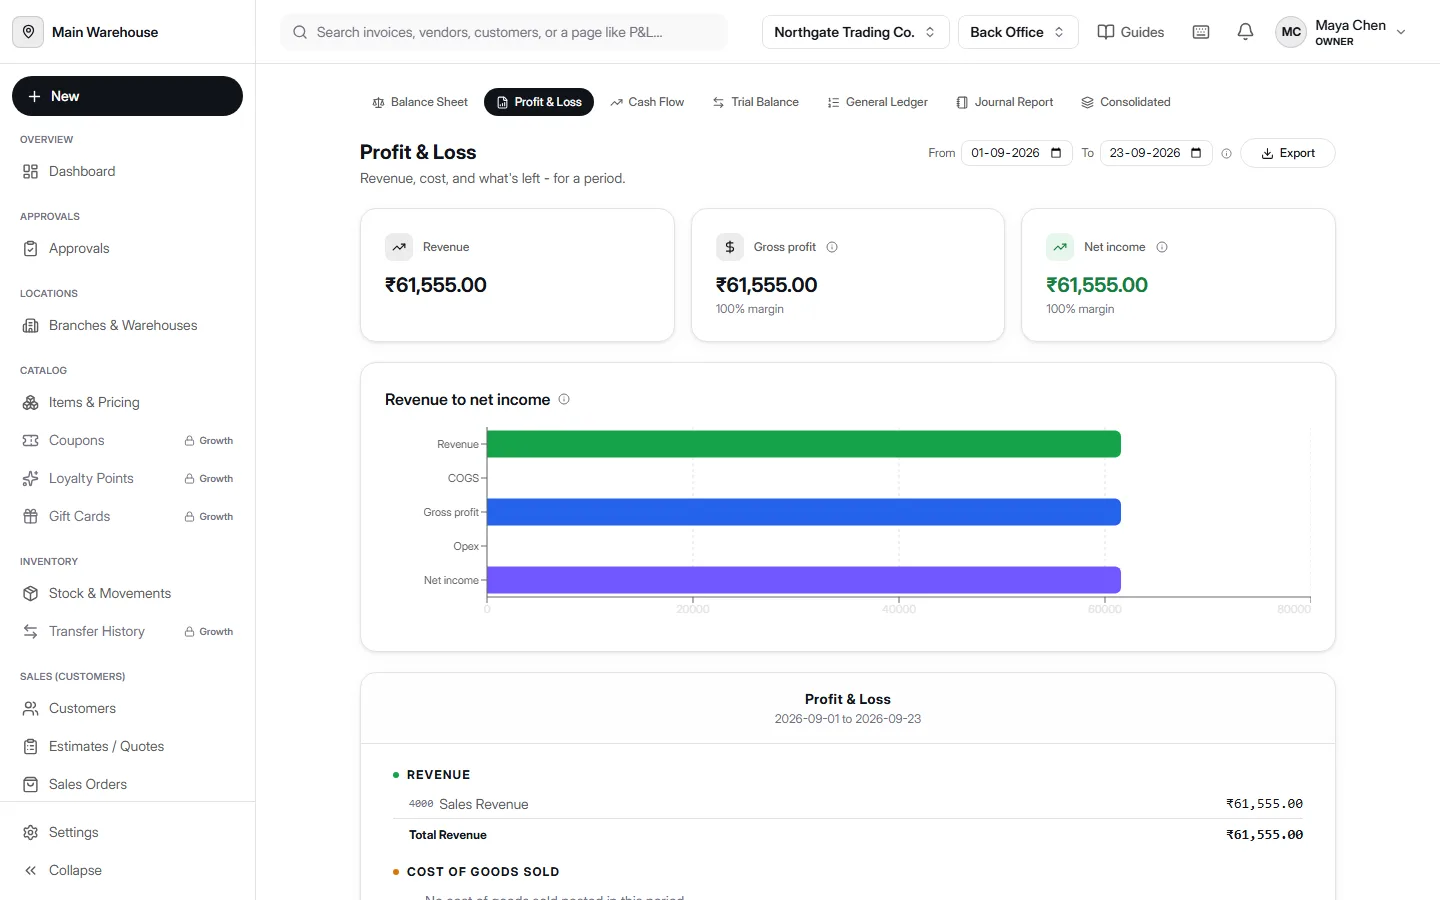1440x900 pixels.
Task: Expand the Northgate Trading Co. selector
Action: 855,32
